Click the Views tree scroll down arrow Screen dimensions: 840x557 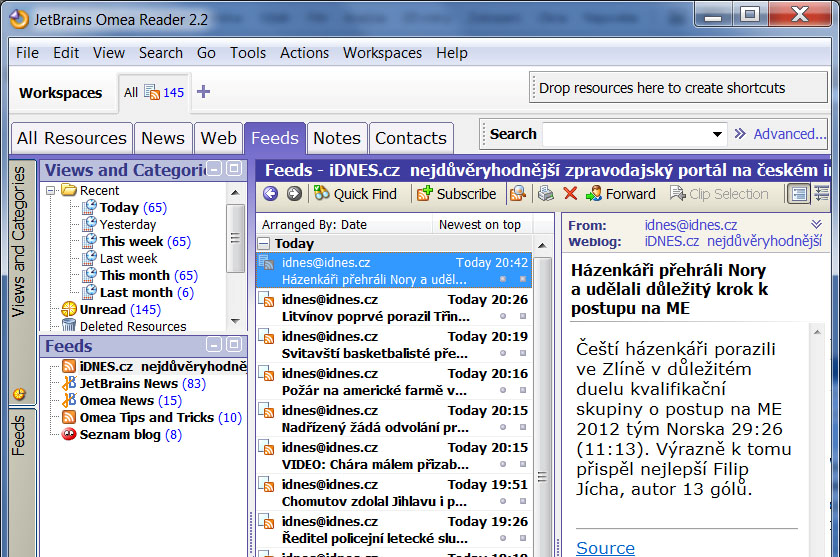click(235, 321)
